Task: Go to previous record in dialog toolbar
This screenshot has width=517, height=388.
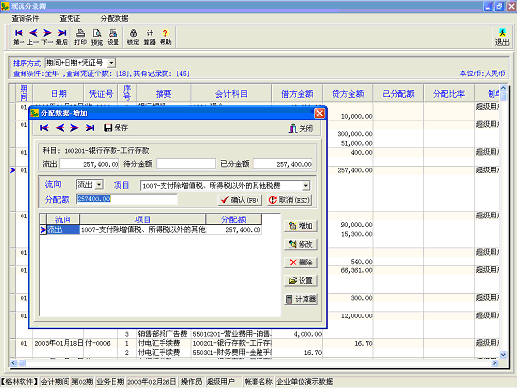Action: tap(60, 128)
